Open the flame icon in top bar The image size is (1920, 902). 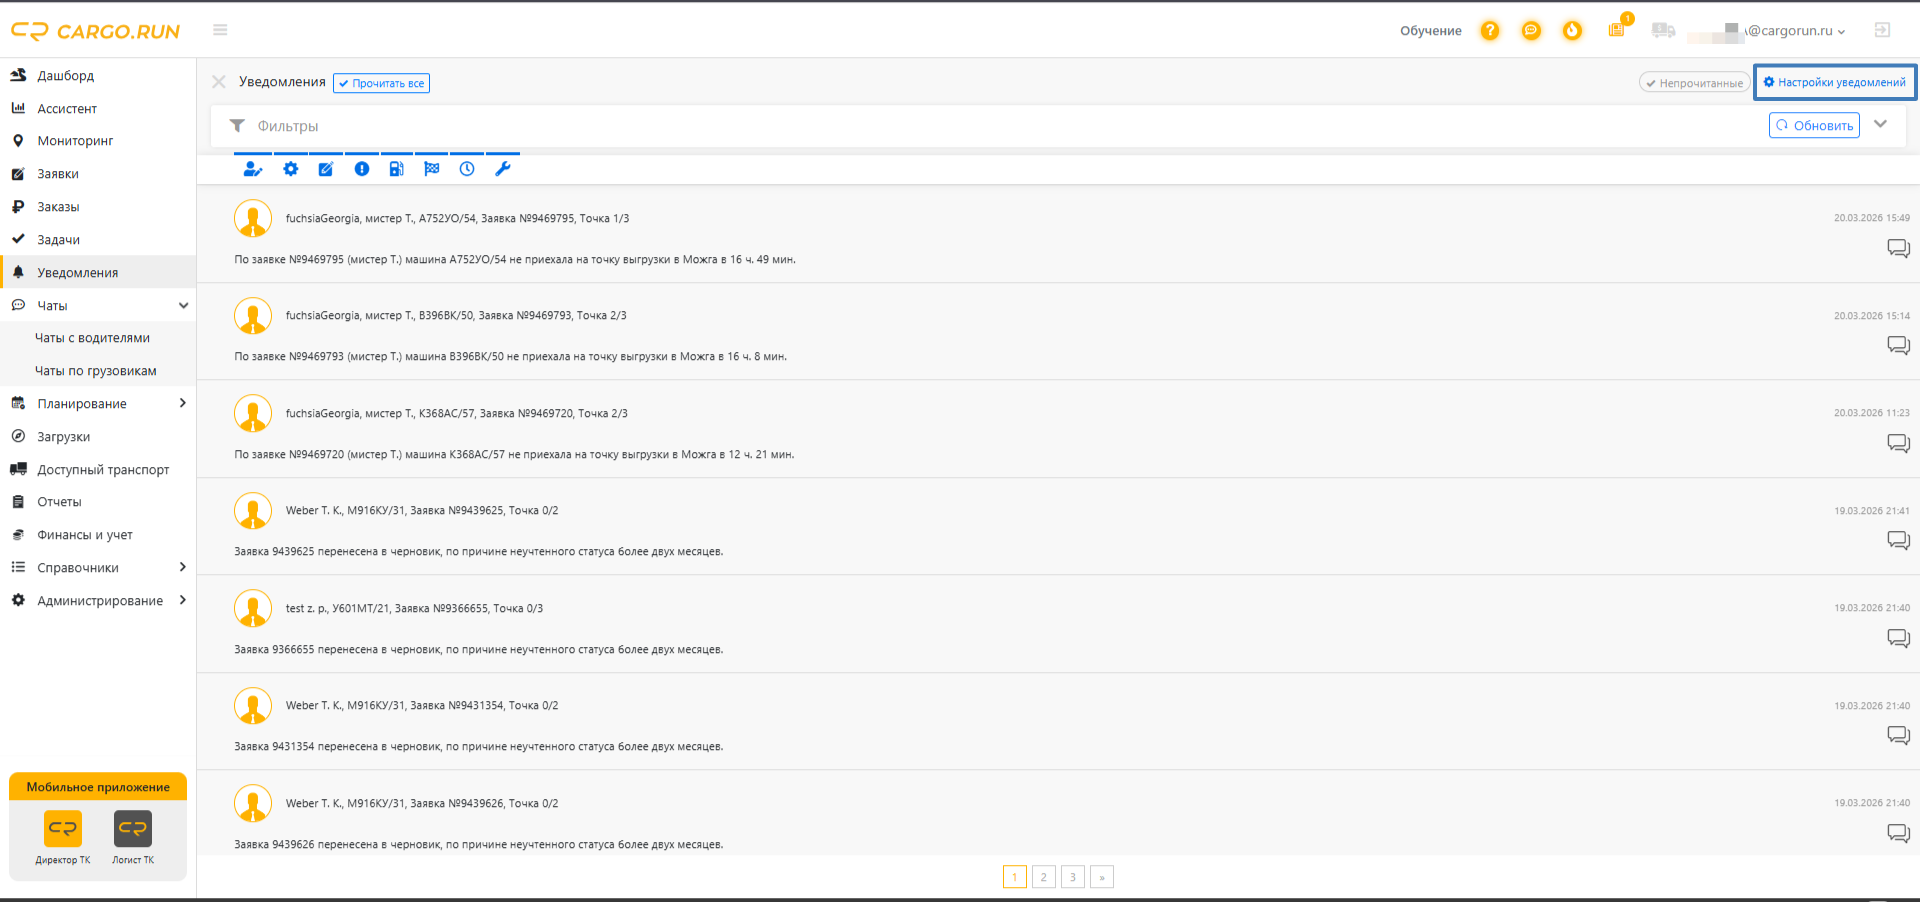[x=1572, y=31]
